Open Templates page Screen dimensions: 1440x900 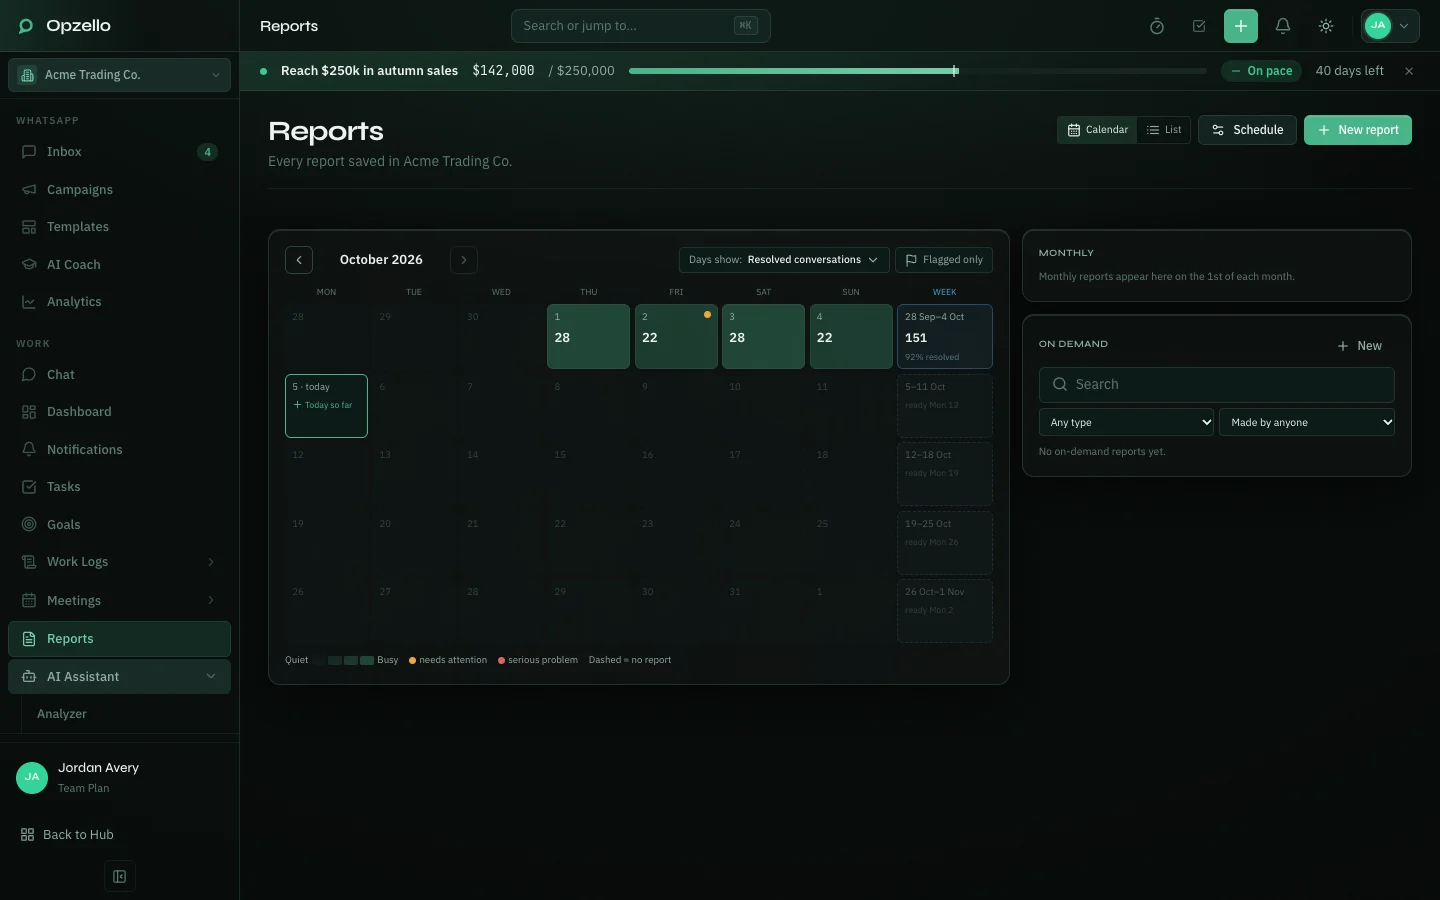click(119, 227)
